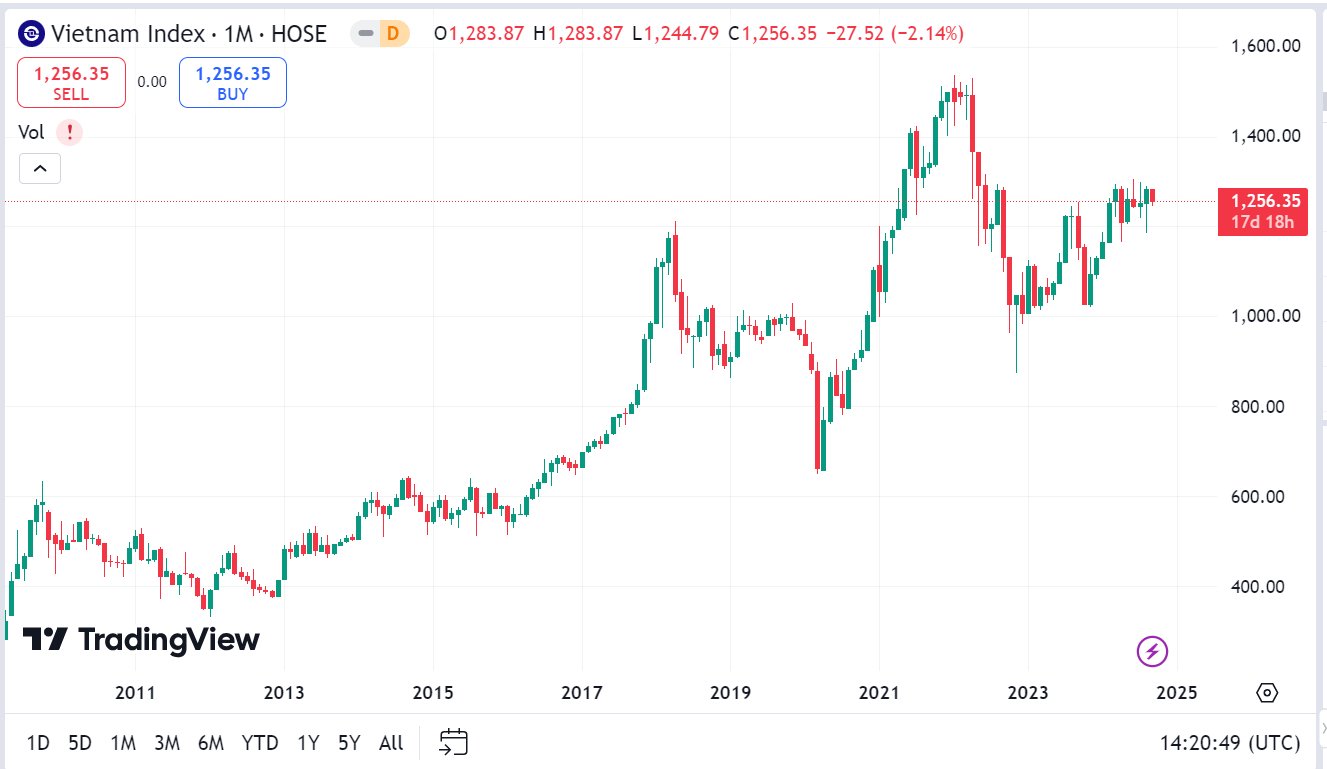Click the volume warning exclamation icon
The height and width of the screenshot is (769, 1327).
[x=69, y=132]
